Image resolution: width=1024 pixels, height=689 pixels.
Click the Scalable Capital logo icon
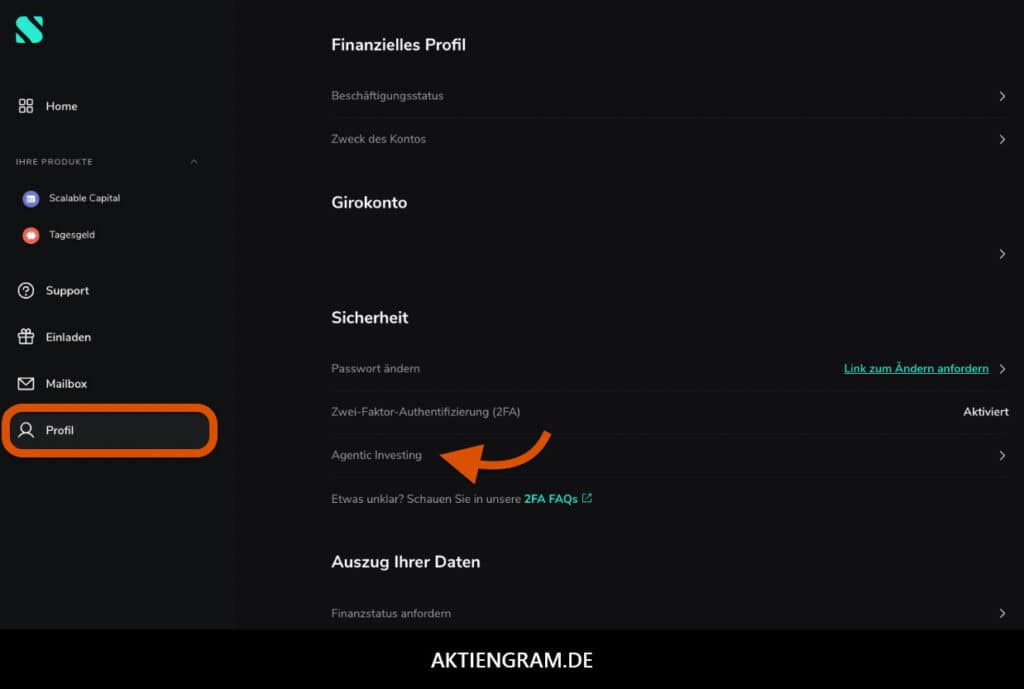coord(29,30)
